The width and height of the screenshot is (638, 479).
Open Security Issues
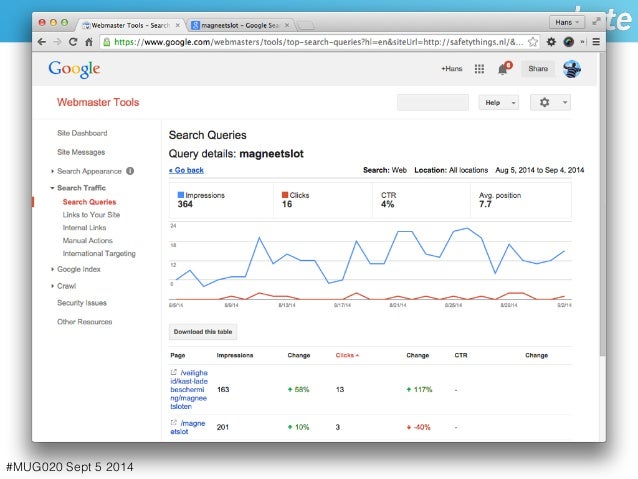82,303
